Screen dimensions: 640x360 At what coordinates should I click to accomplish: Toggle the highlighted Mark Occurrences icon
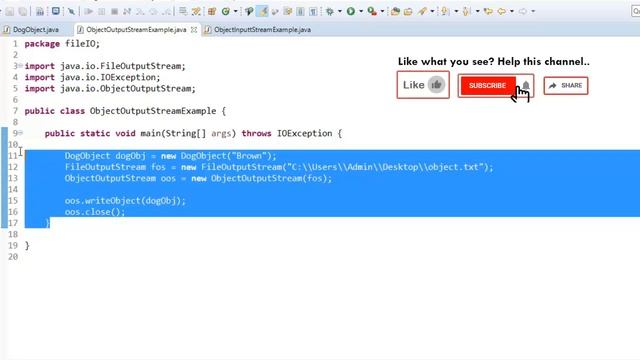[x=262, y=11]
